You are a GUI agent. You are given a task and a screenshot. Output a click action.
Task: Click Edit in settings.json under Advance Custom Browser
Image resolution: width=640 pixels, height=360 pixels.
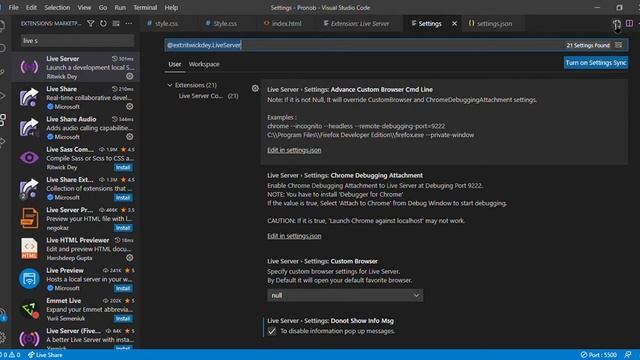pyautogui.click(x=294, y=150)
